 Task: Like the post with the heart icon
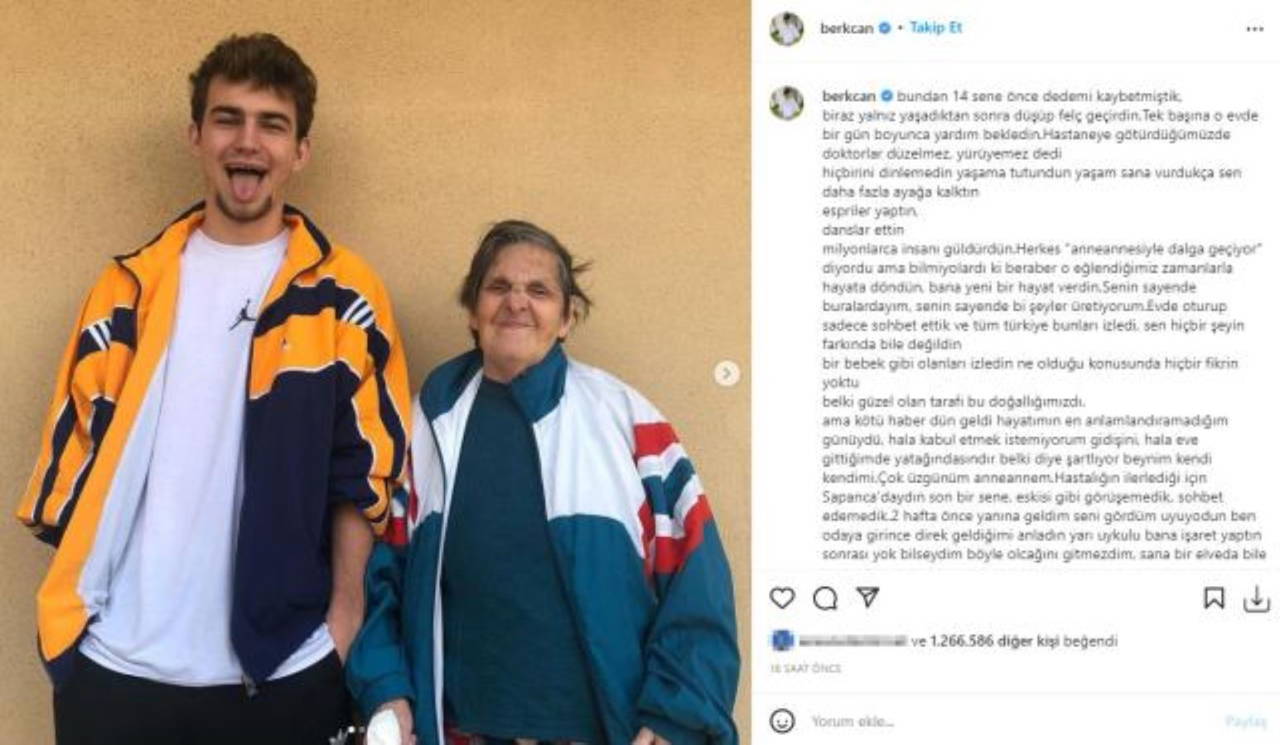tap(782, 598)
